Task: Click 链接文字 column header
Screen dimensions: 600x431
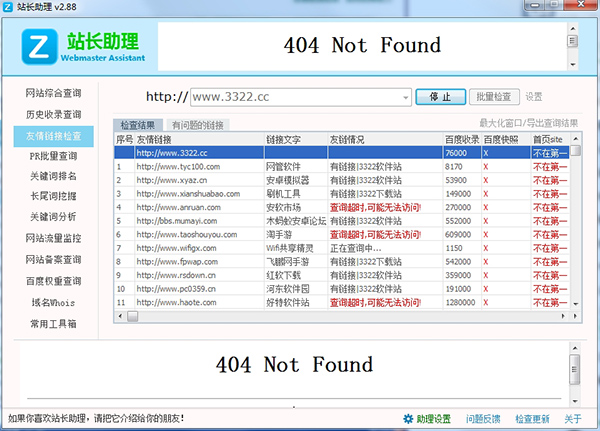Action: [296, 140]
